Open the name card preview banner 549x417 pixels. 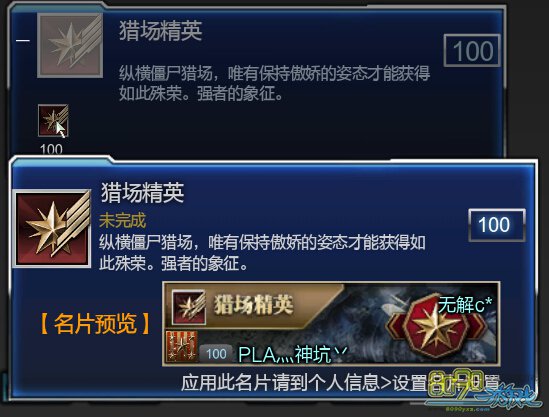coord(331,324)
